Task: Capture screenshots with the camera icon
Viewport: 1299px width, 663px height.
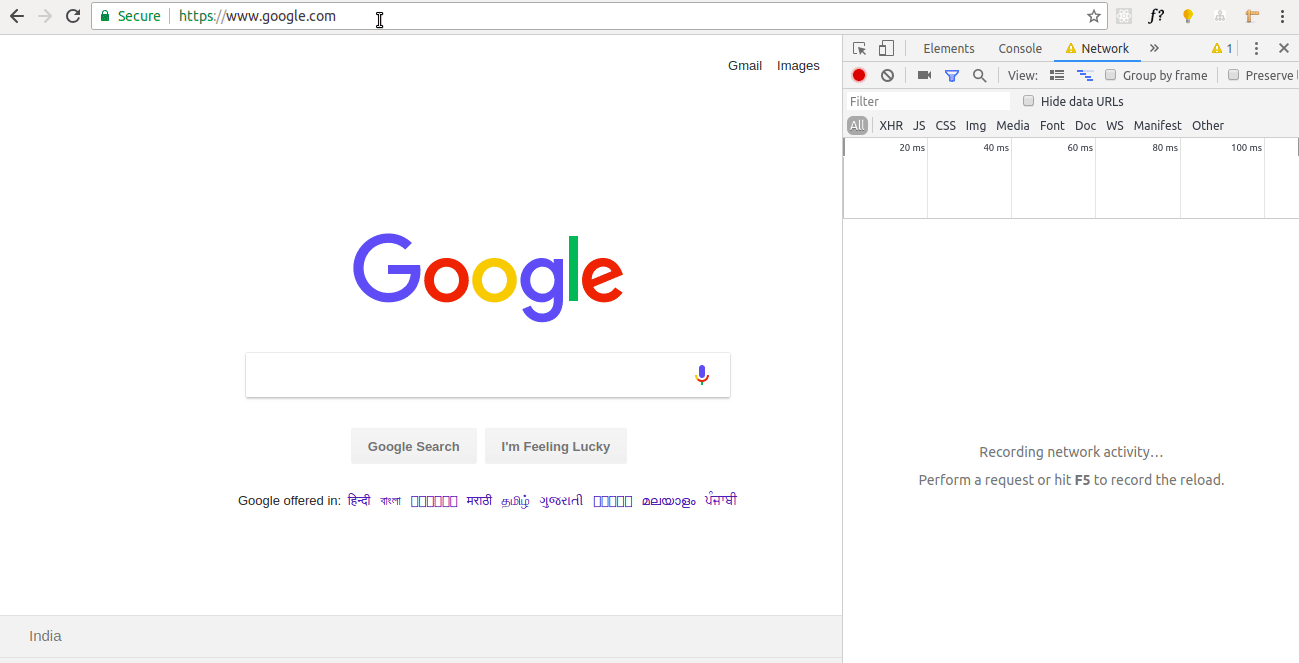Action: pos(924,75)
